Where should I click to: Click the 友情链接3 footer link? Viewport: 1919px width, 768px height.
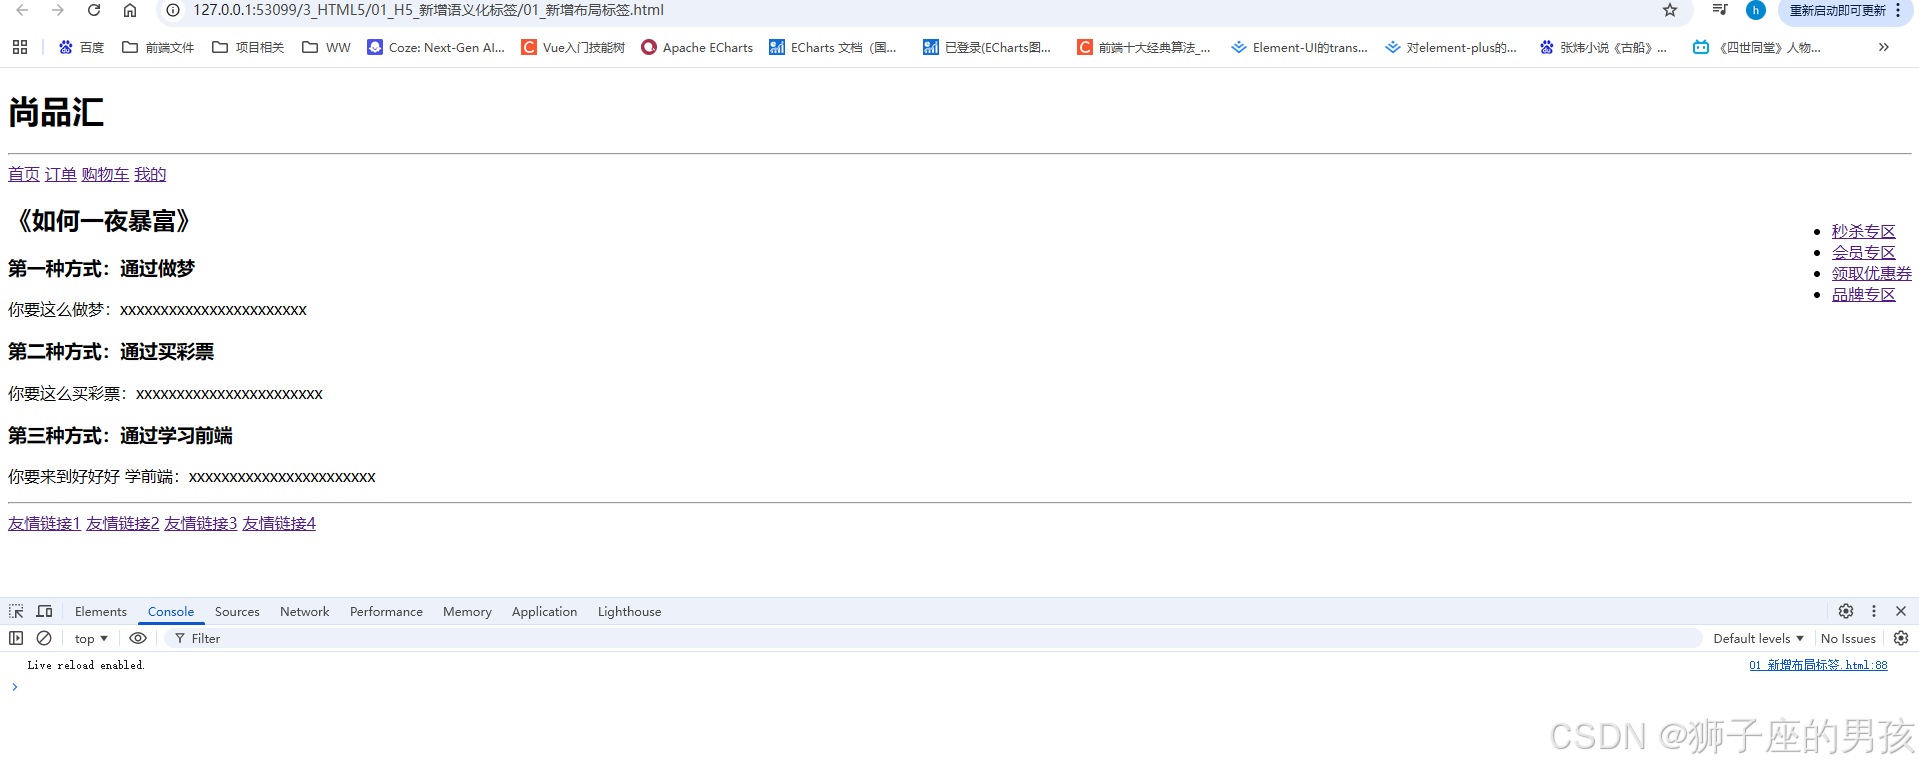(x=201, y=523)
